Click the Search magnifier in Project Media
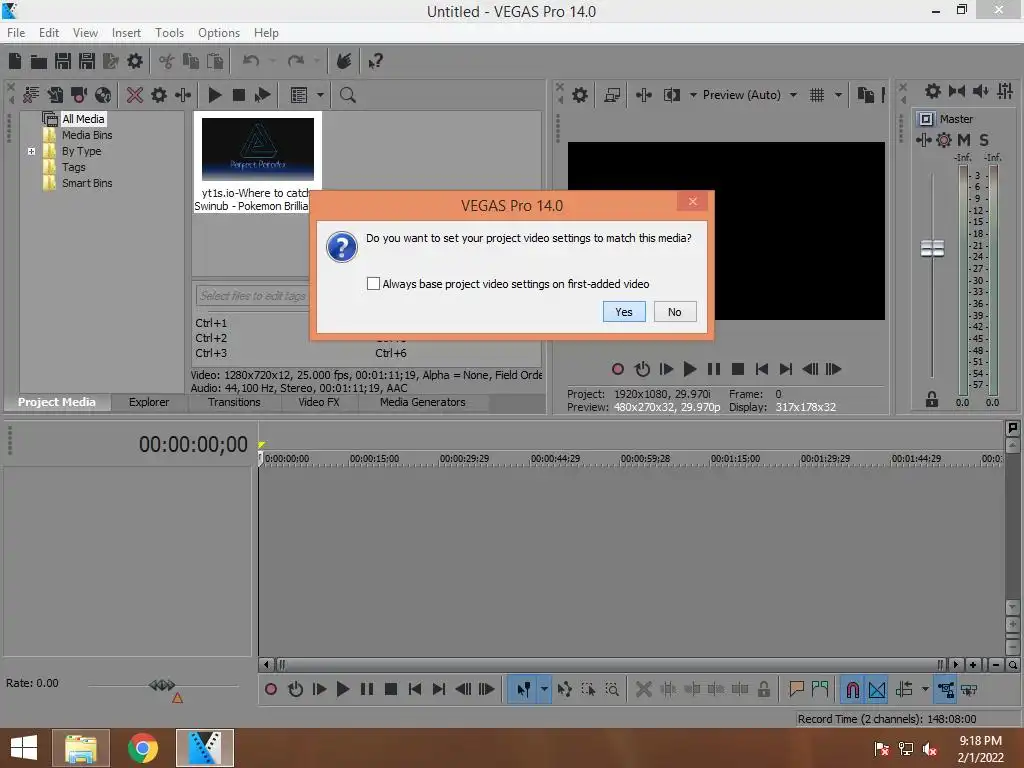 click(x=347, y=95)
